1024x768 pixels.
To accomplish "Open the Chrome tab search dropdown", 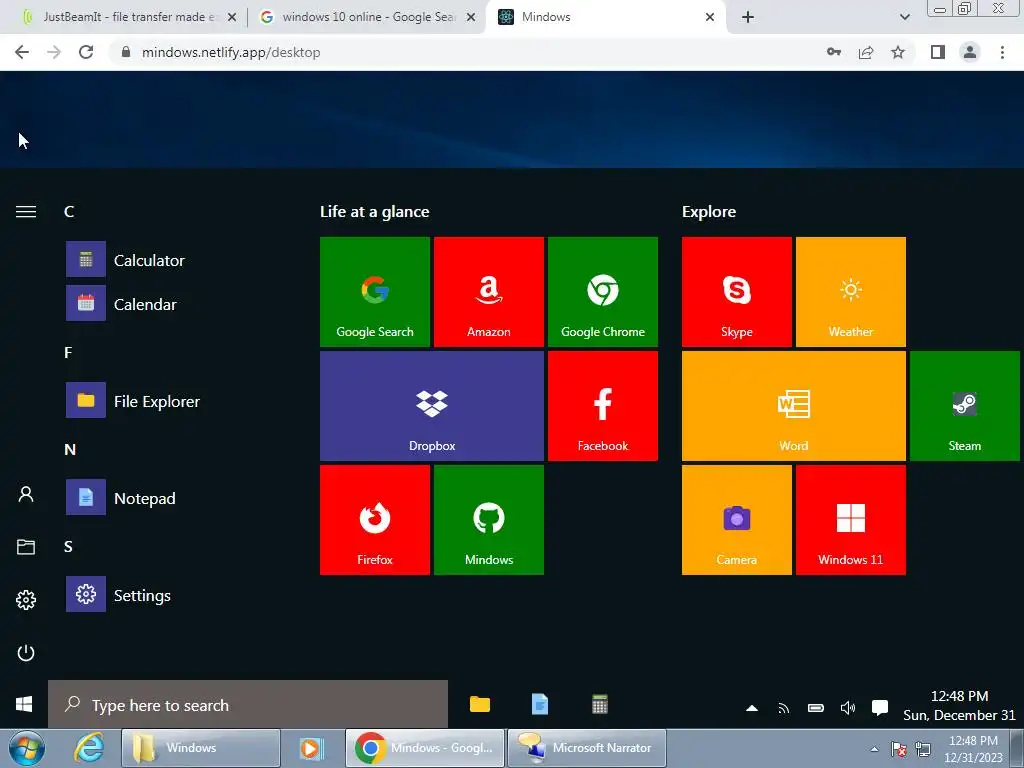I will [x=904, y=17].
